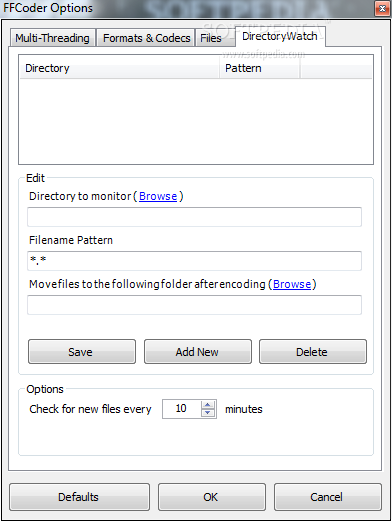
Task: Close the FFCoder Options window
Action: 382,9
